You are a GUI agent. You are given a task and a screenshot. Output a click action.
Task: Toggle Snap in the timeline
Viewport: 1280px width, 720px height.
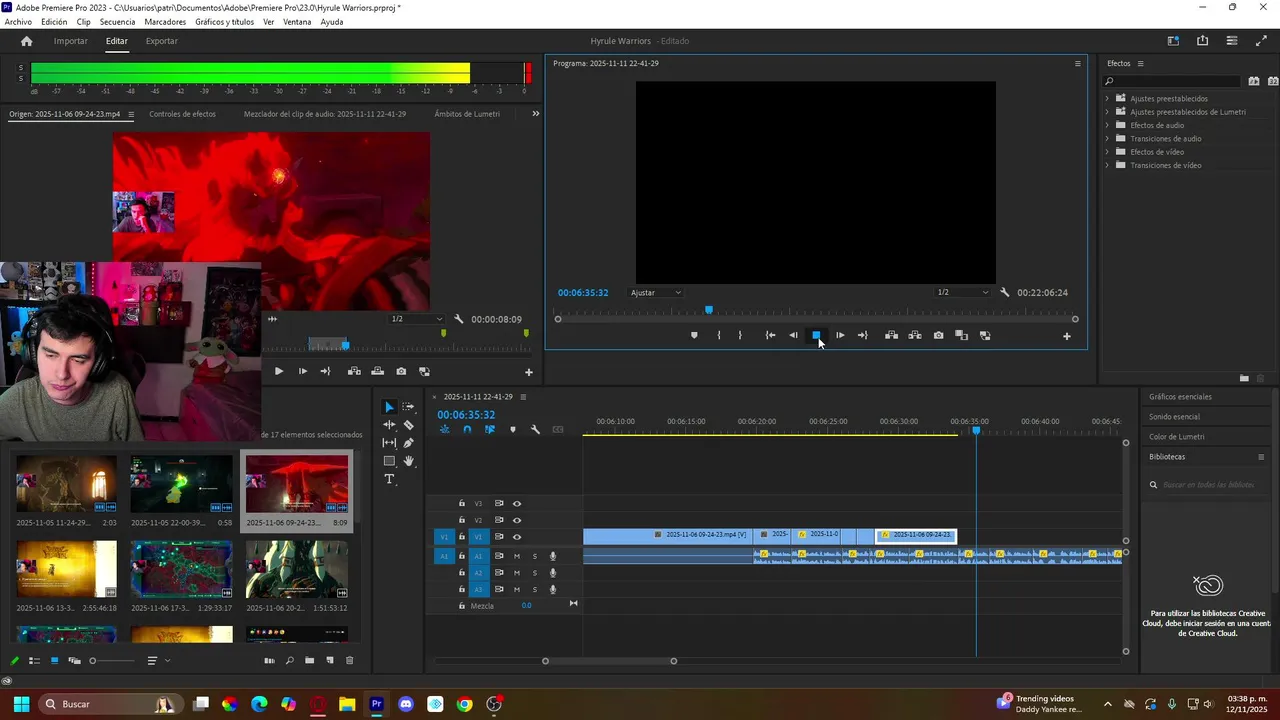pyautogui.click(x=467, y=430)
